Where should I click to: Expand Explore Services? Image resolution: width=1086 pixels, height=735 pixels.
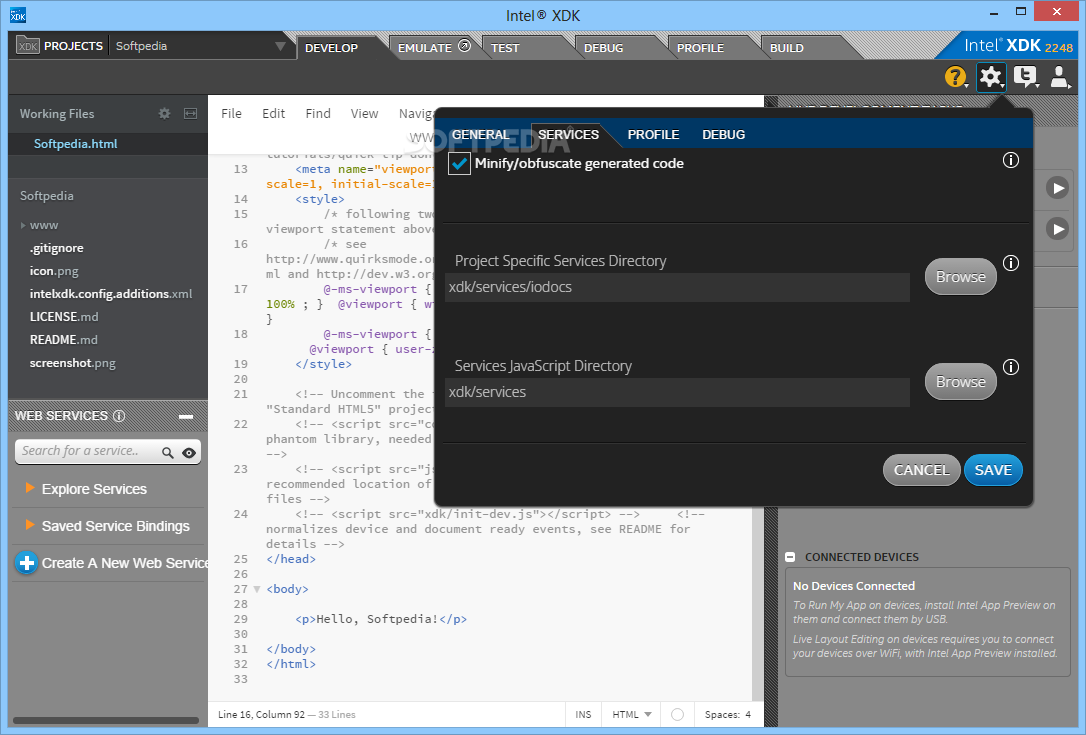pyautogui.click(x=30, y=488)
